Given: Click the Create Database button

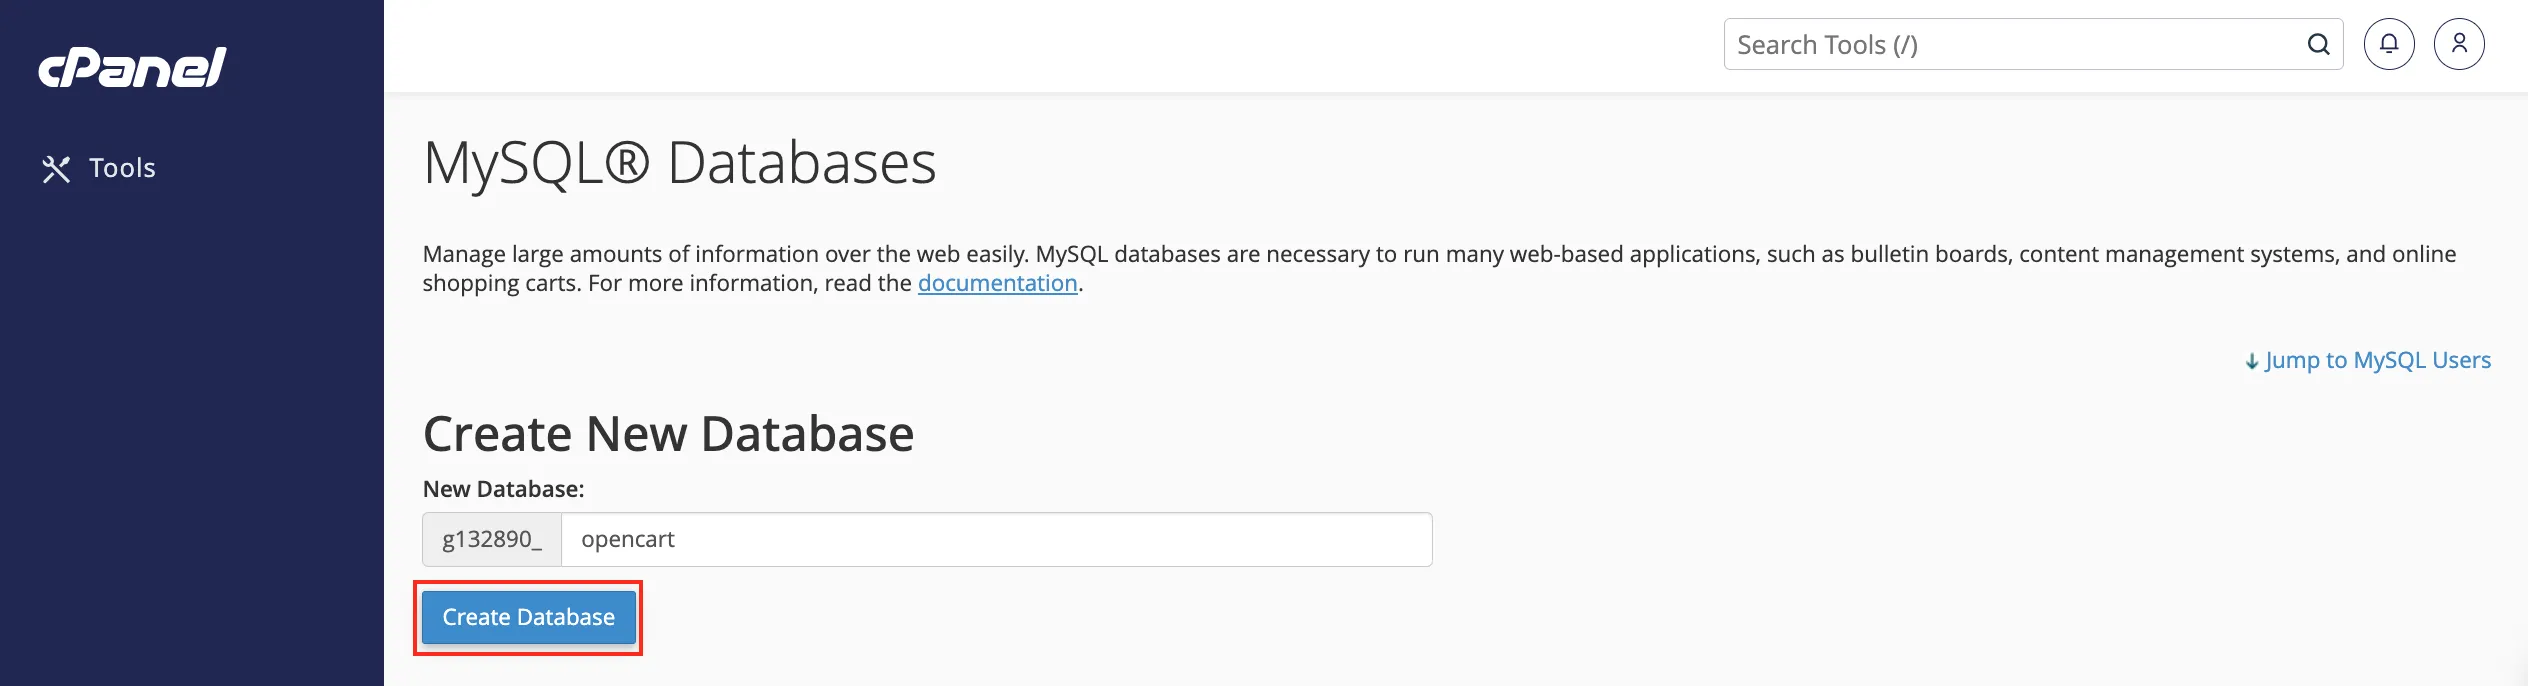Looking at the screenshot, I should 528,617.
